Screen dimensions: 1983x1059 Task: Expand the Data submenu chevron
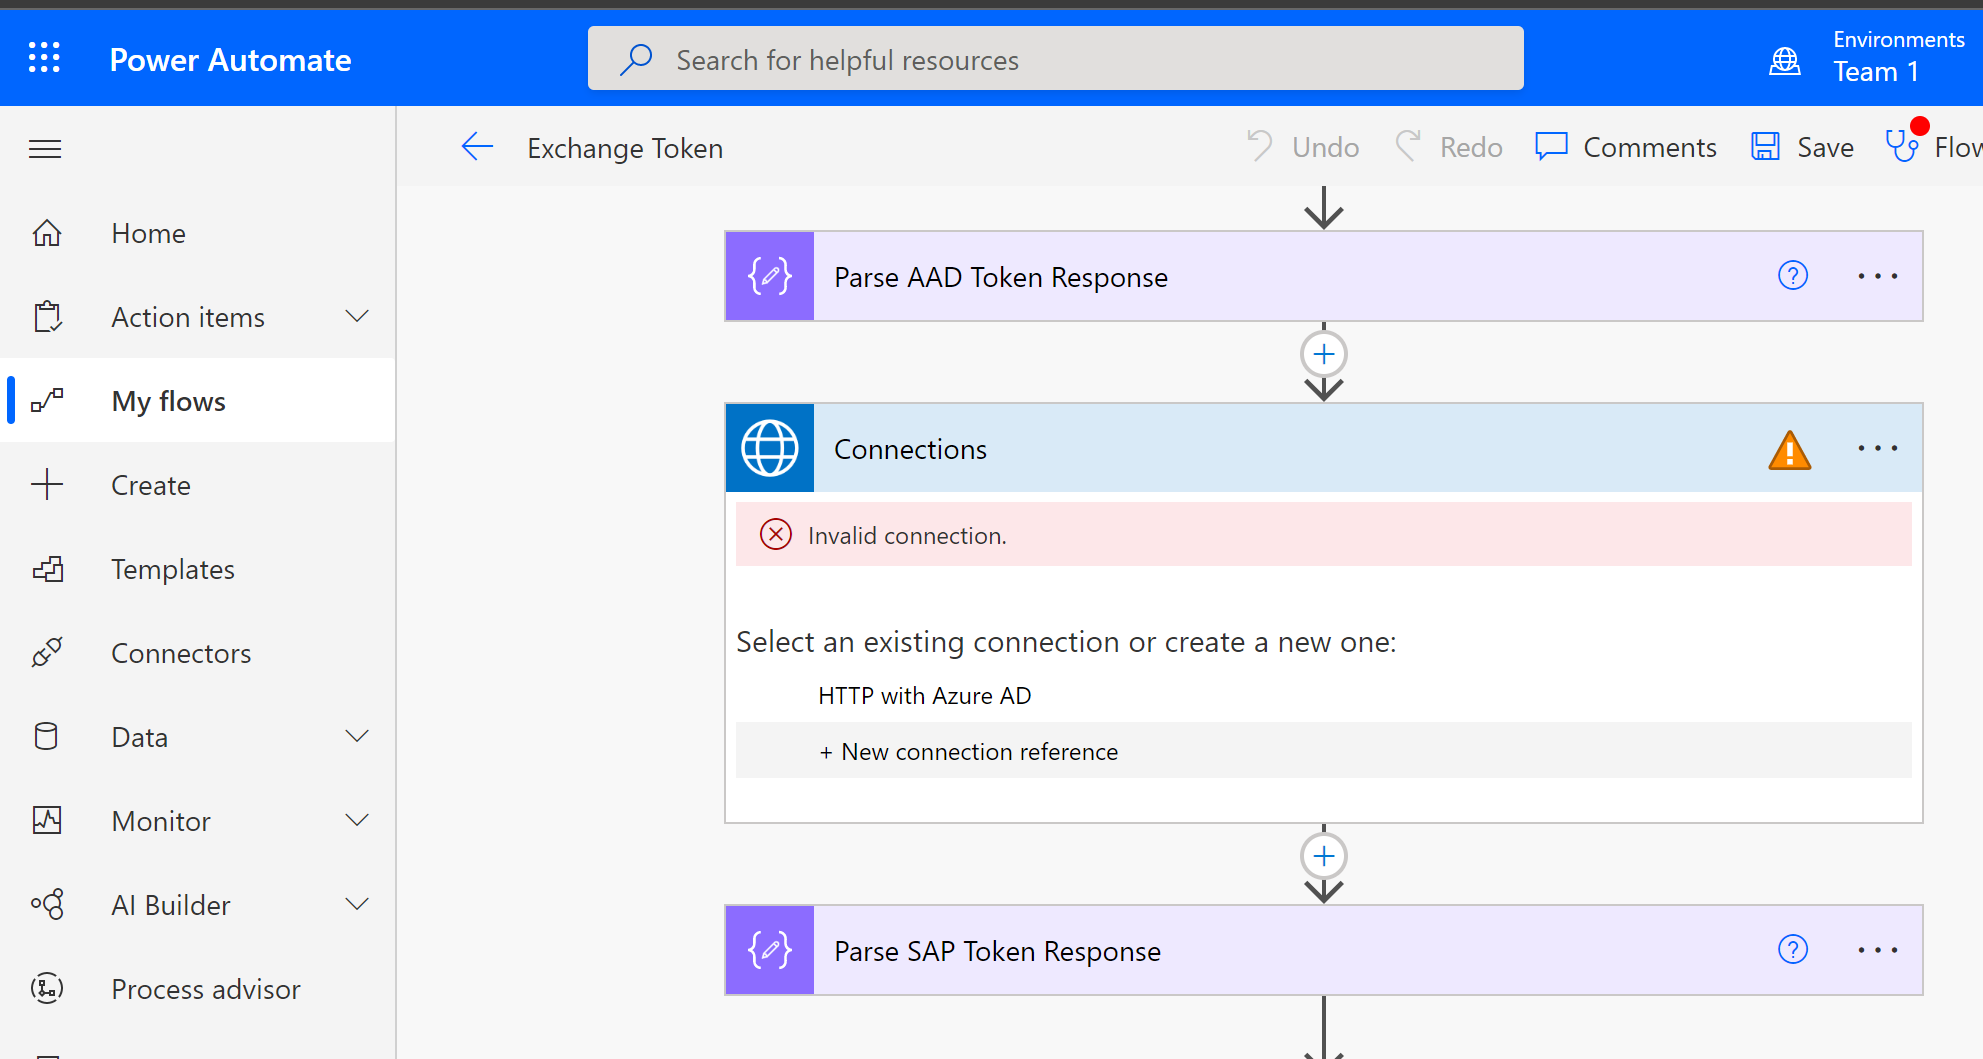click(357, 736)
